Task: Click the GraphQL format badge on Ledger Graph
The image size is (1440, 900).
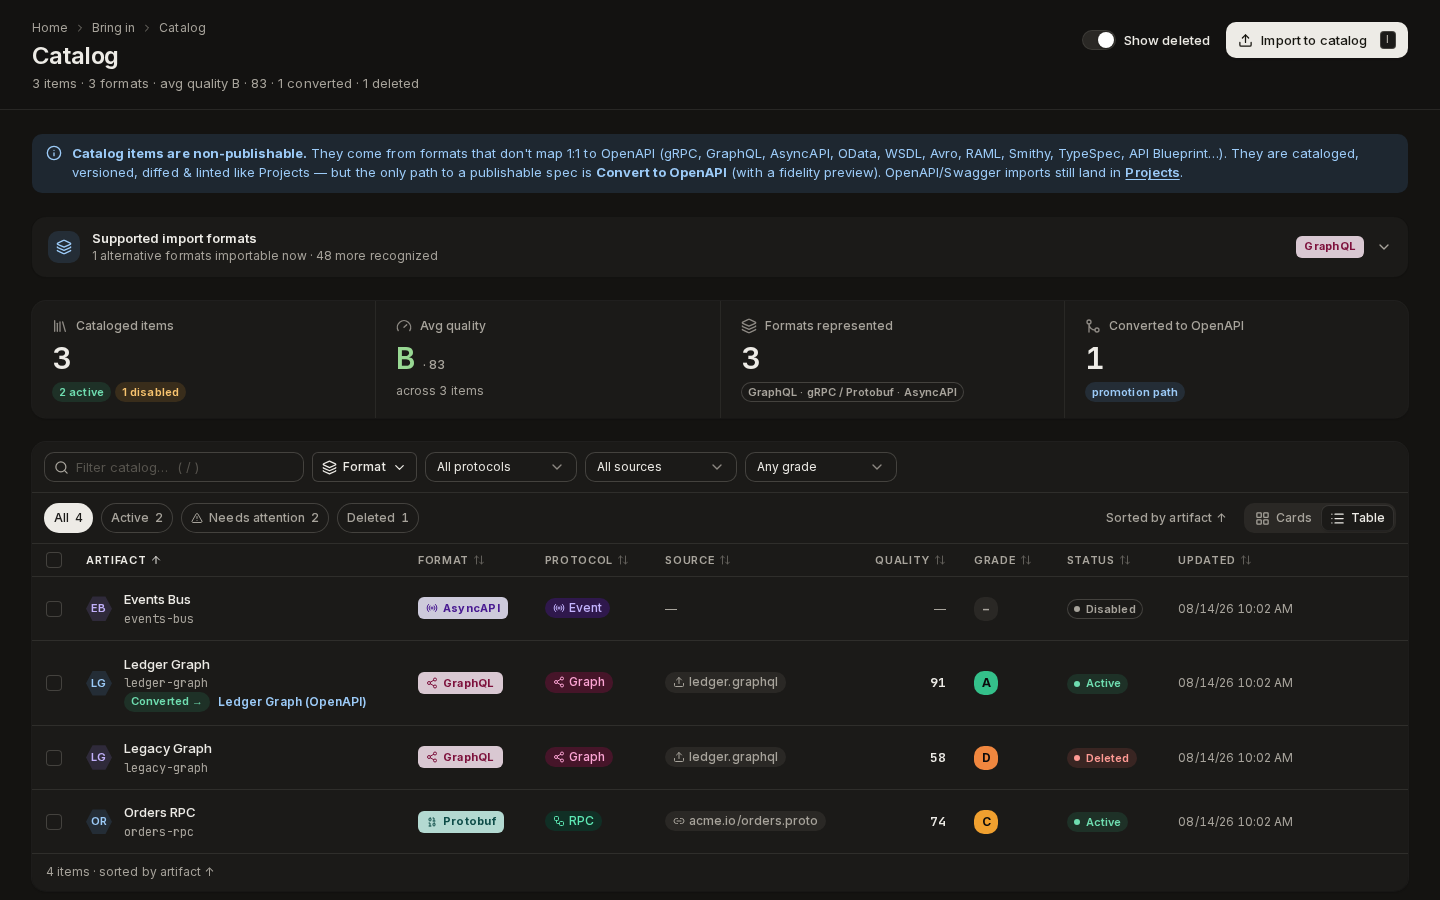Action: [x=460, y=683]
